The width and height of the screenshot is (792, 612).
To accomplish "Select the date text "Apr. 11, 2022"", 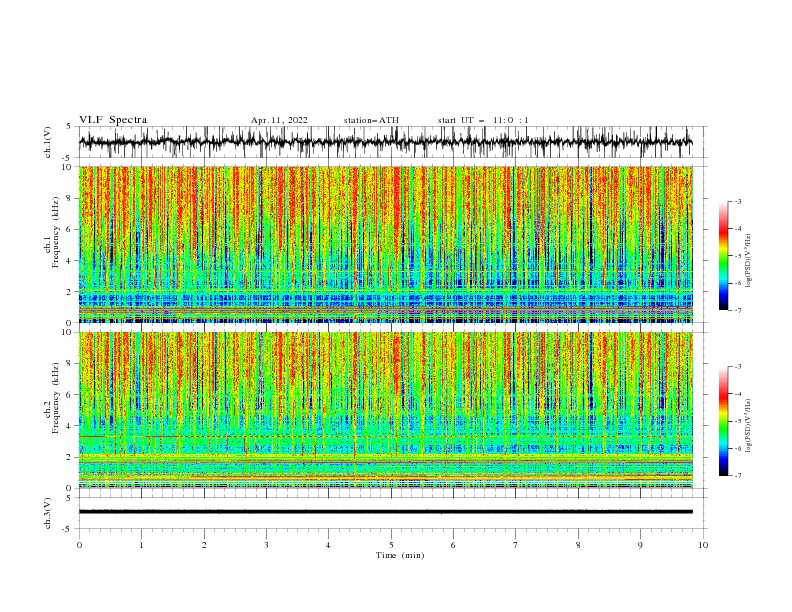I will tap(279, 120).
